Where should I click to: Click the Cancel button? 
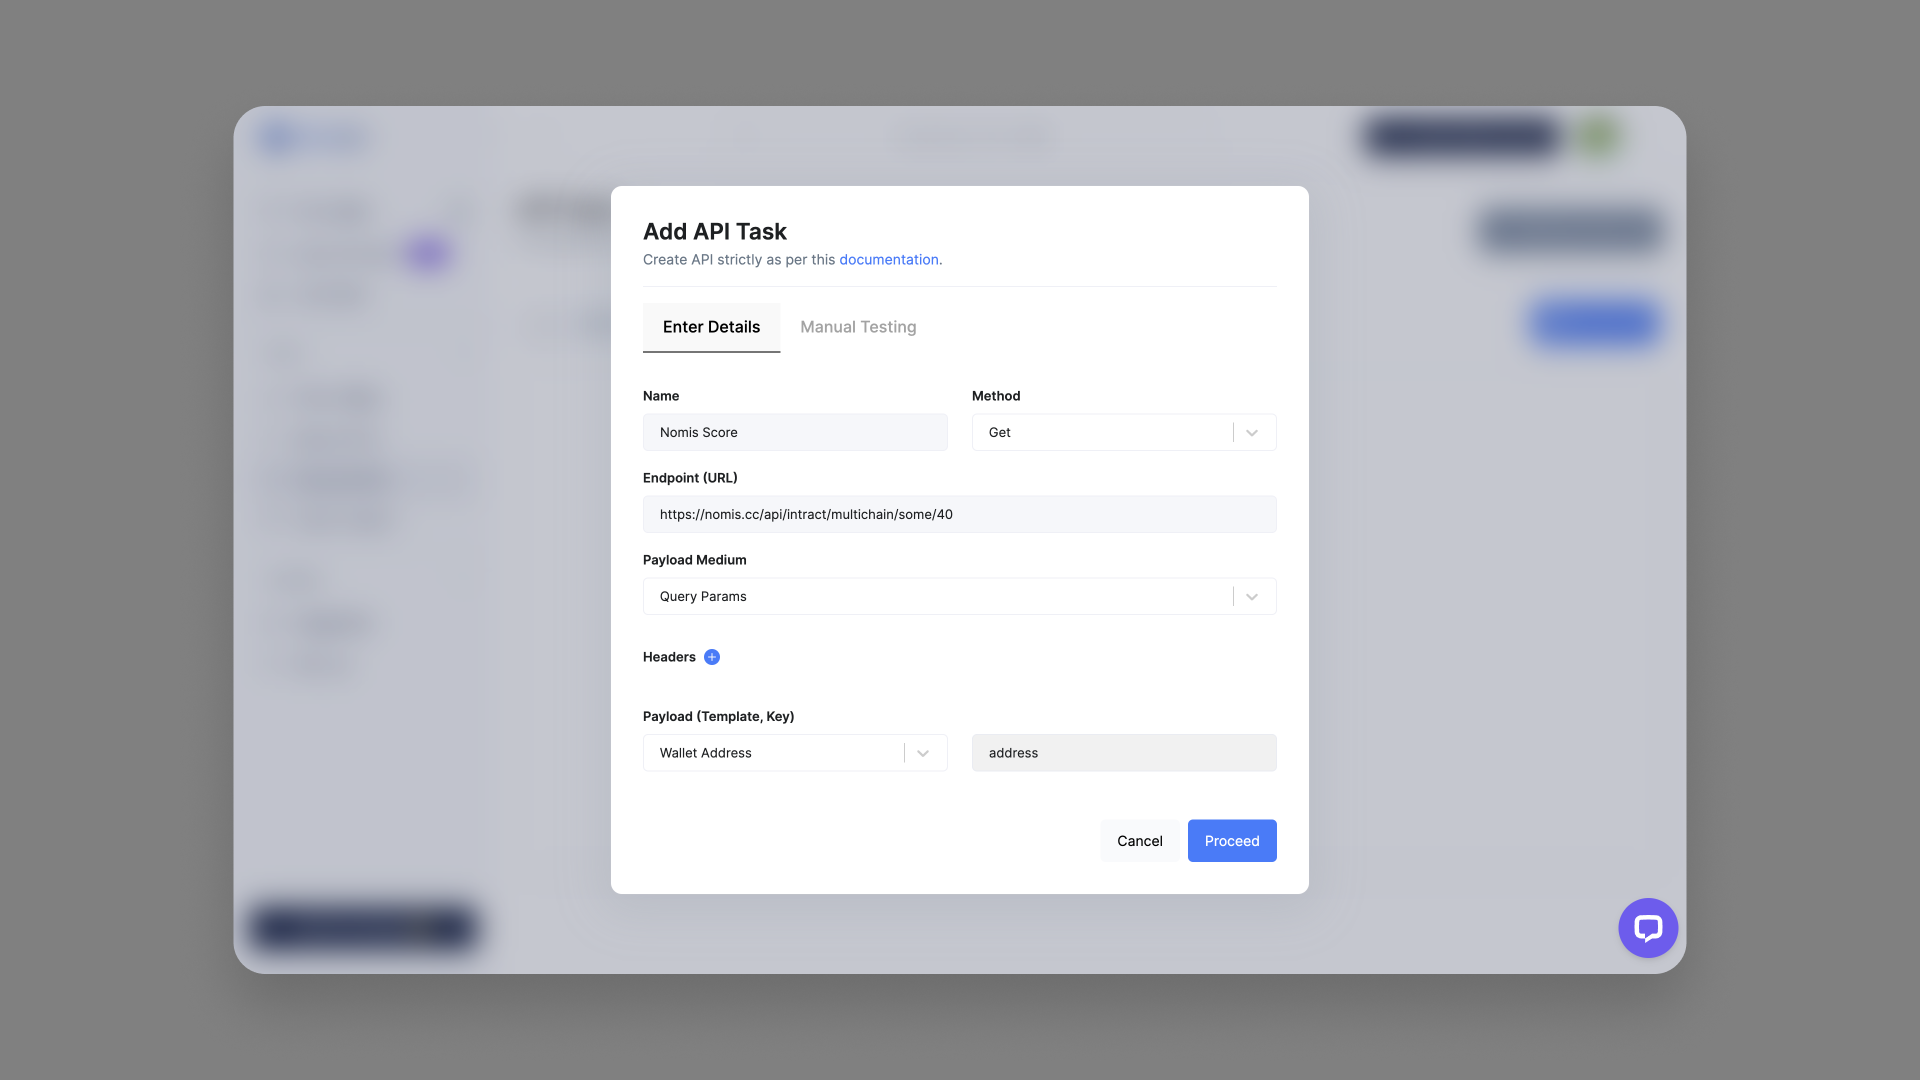[1139, 840]
